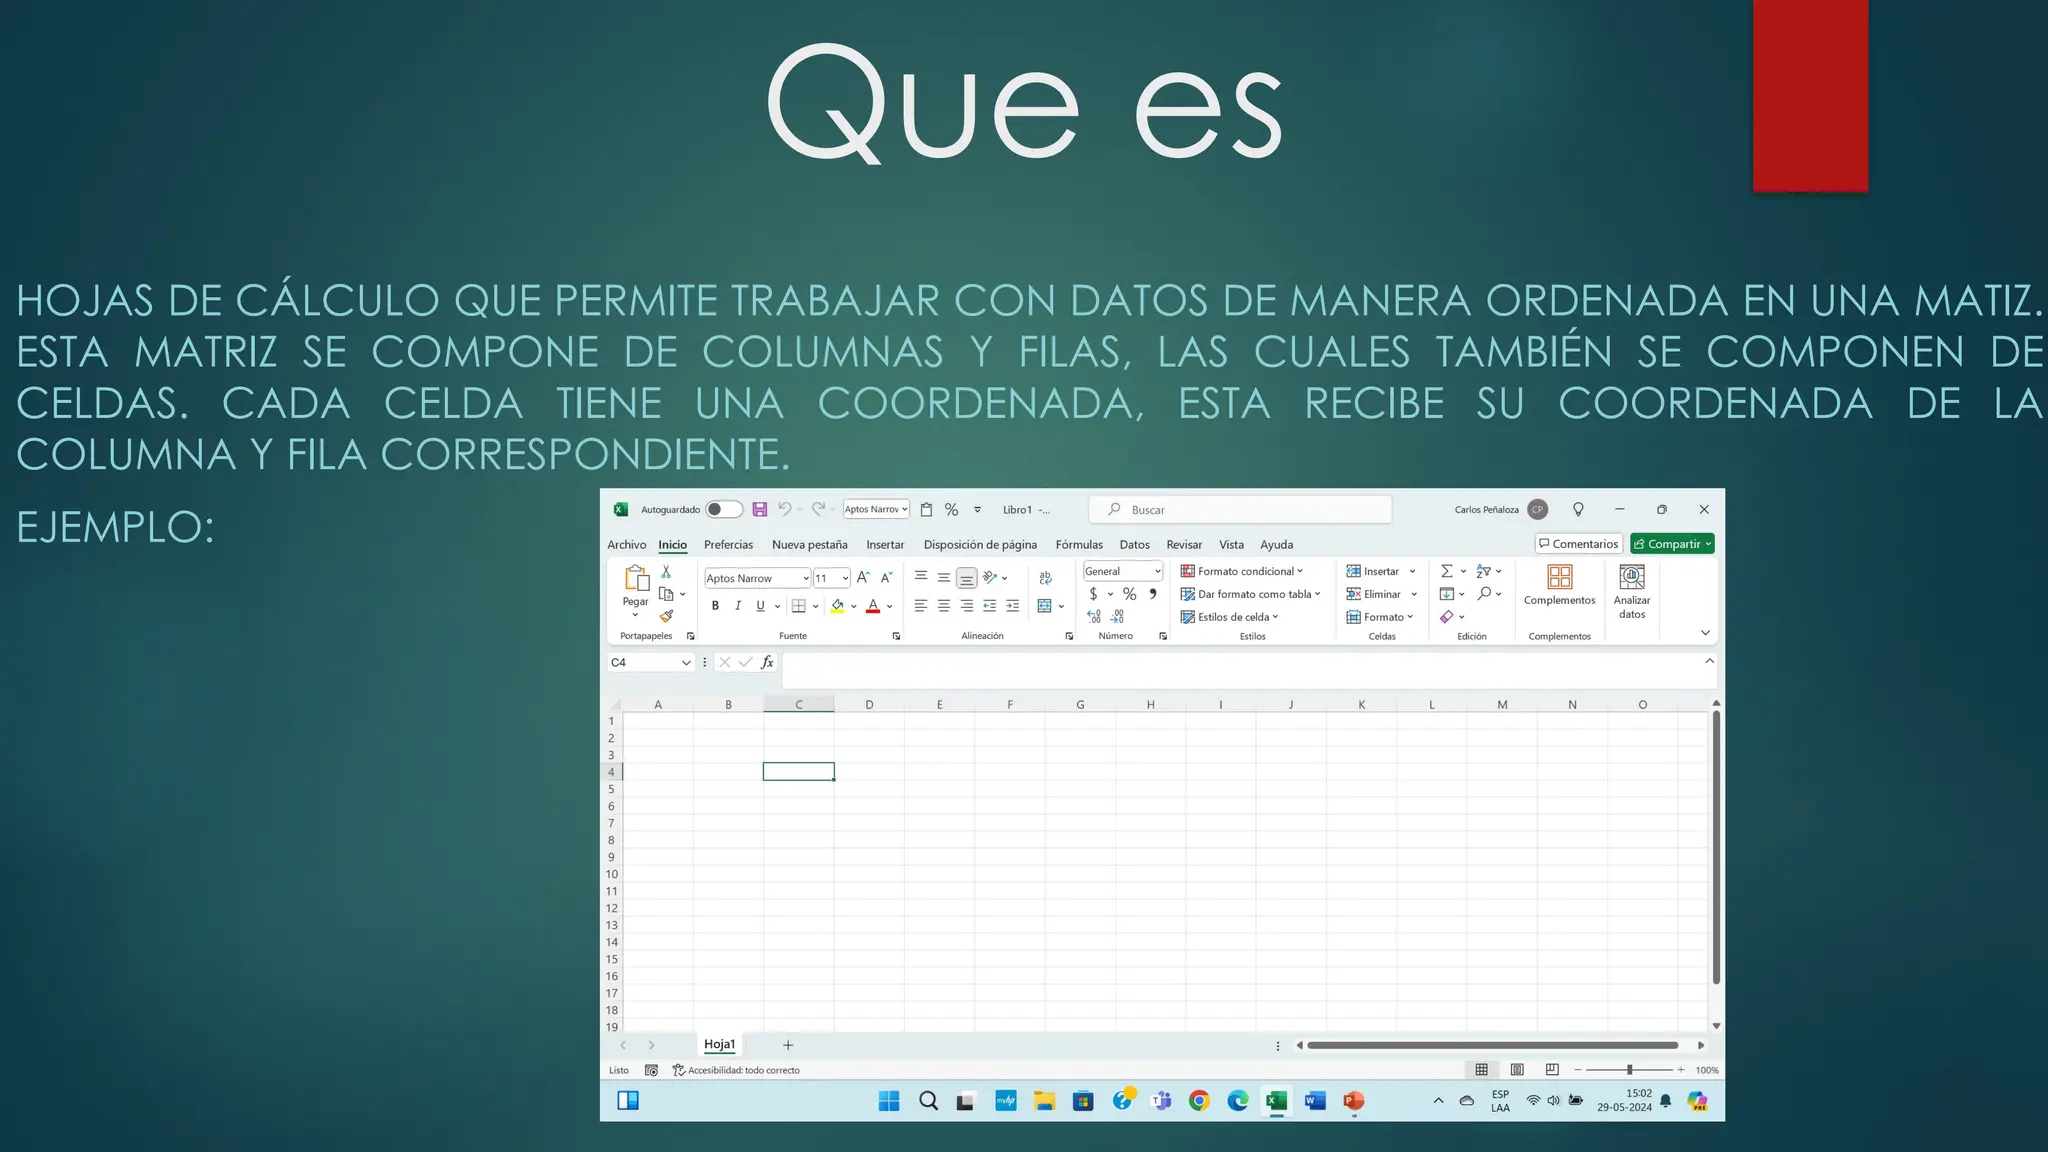
Task: Click the yellow fill color button
Action: tap(838, 606)
